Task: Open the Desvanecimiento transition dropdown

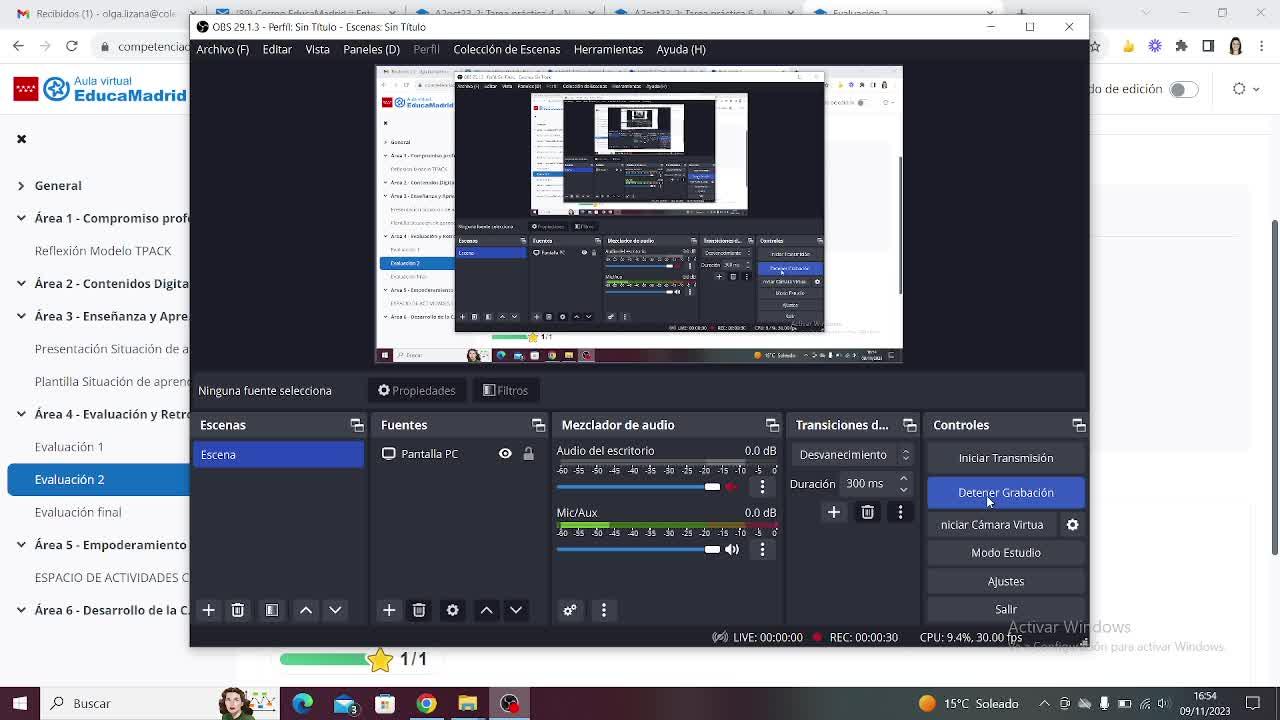Action: pyautogui.click(x=854, y=455)
